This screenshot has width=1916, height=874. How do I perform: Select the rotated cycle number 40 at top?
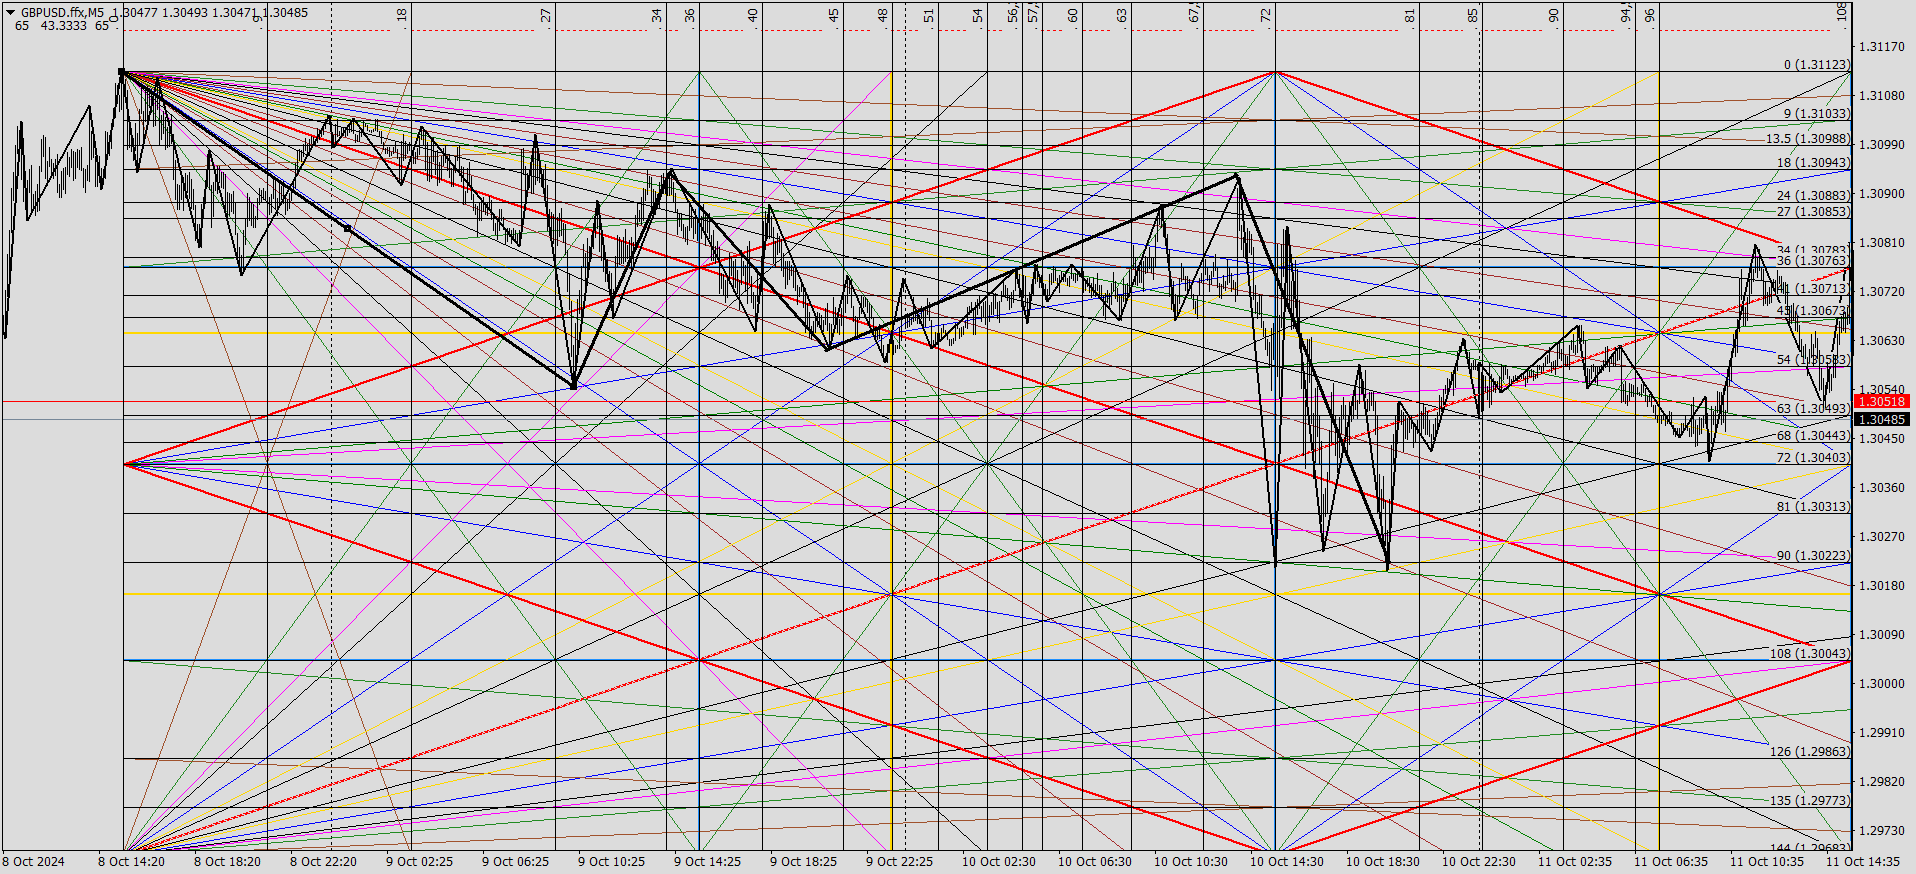tap(753, 15)
